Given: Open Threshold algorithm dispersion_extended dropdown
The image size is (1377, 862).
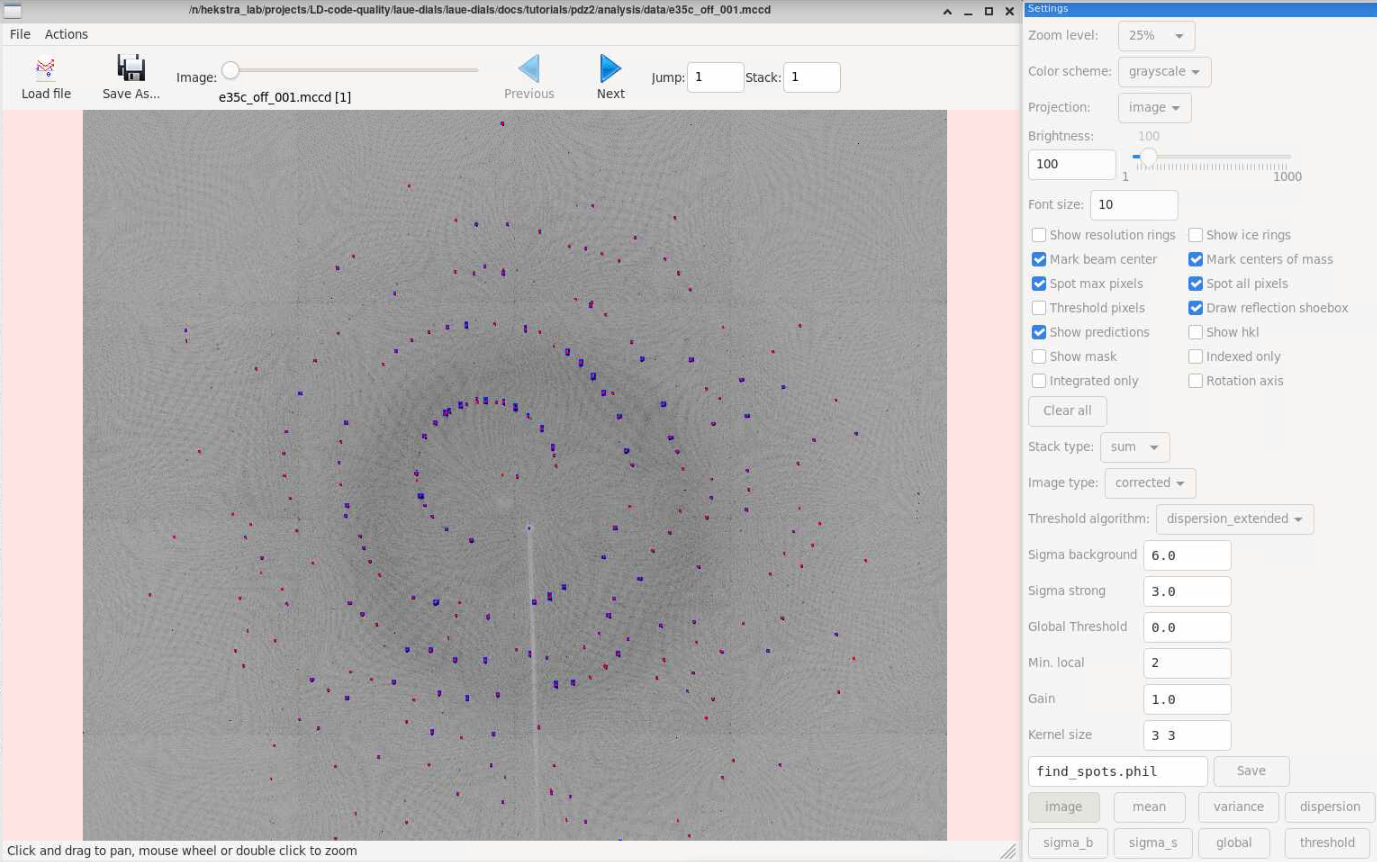Looking at the screenshot, I should click(x=1235, y=519).
